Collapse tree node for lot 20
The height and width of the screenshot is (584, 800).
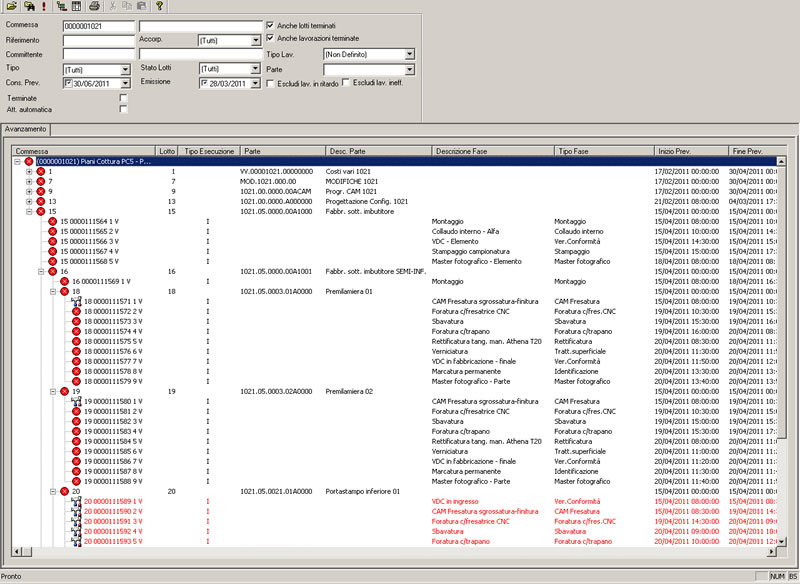pyautogui.click(x=53, y=492)
